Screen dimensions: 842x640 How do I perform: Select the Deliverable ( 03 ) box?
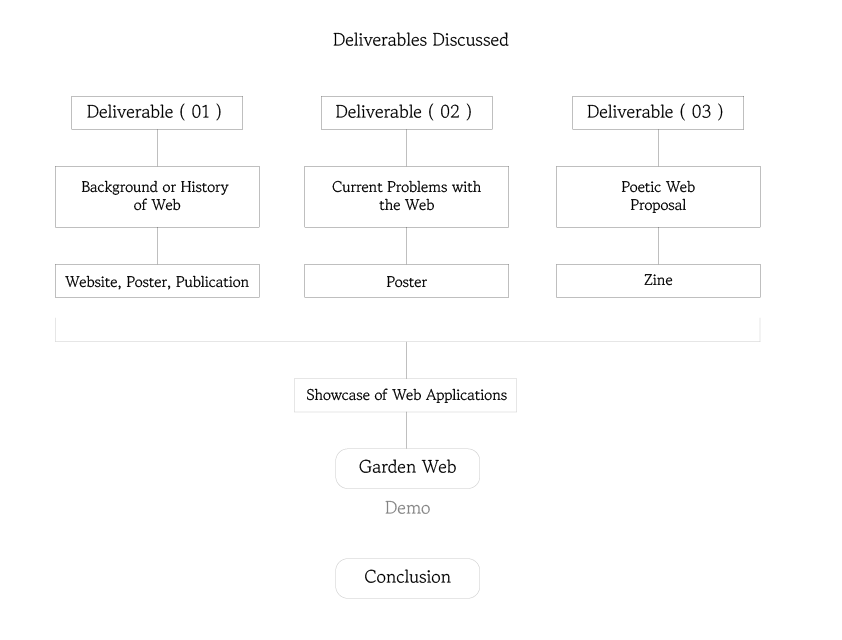click(657, 112)
